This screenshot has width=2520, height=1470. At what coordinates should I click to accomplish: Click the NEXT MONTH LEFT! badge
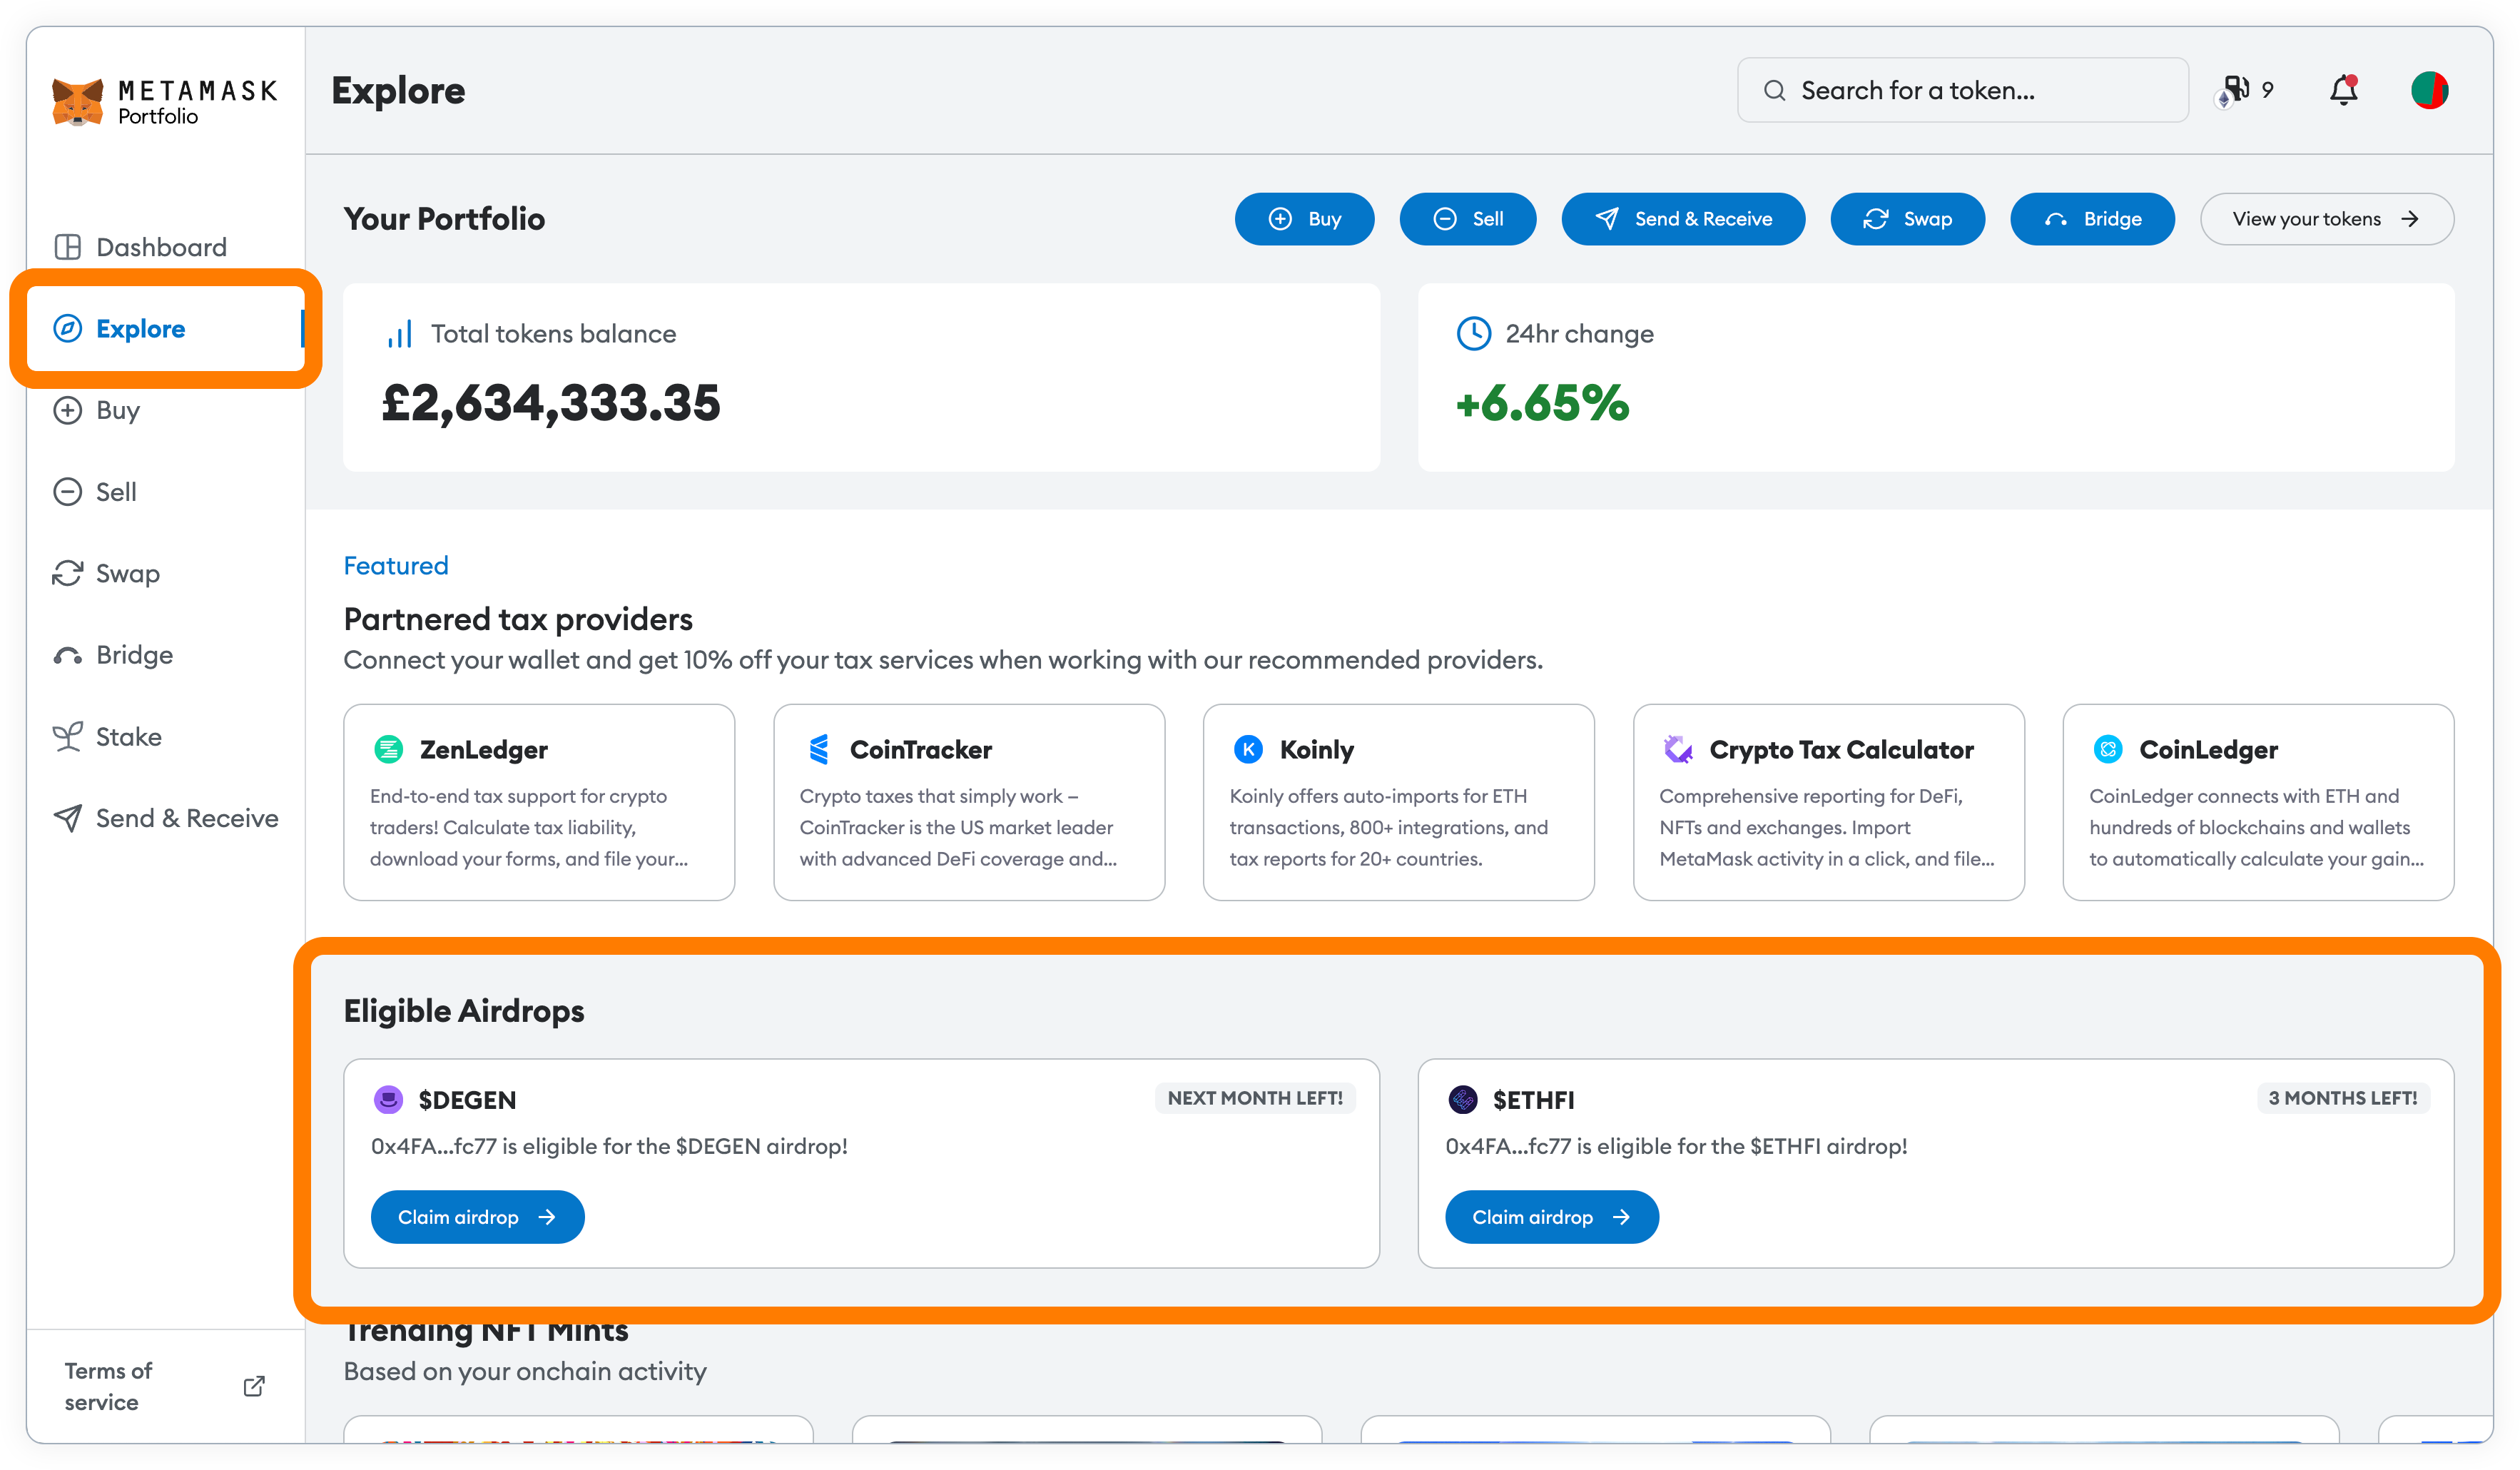[x=1255, y=1098]
